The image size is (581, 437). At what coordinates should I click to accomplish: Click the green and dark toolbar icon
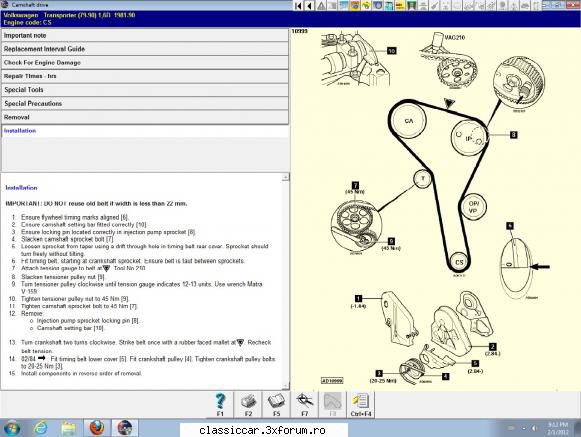tap(411, 5)
